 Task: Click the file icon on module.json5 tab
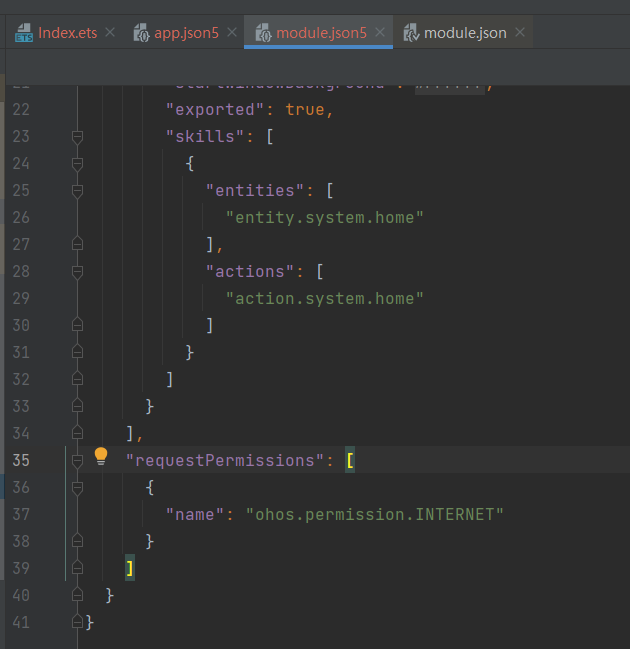tap(263, 33)
